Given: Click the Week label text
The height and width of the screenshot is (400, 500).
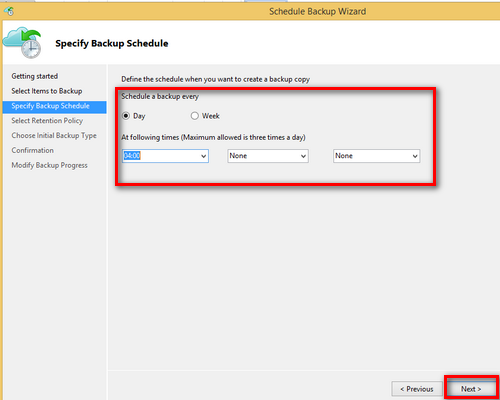Looking at the screenshot, I should 211,116.
